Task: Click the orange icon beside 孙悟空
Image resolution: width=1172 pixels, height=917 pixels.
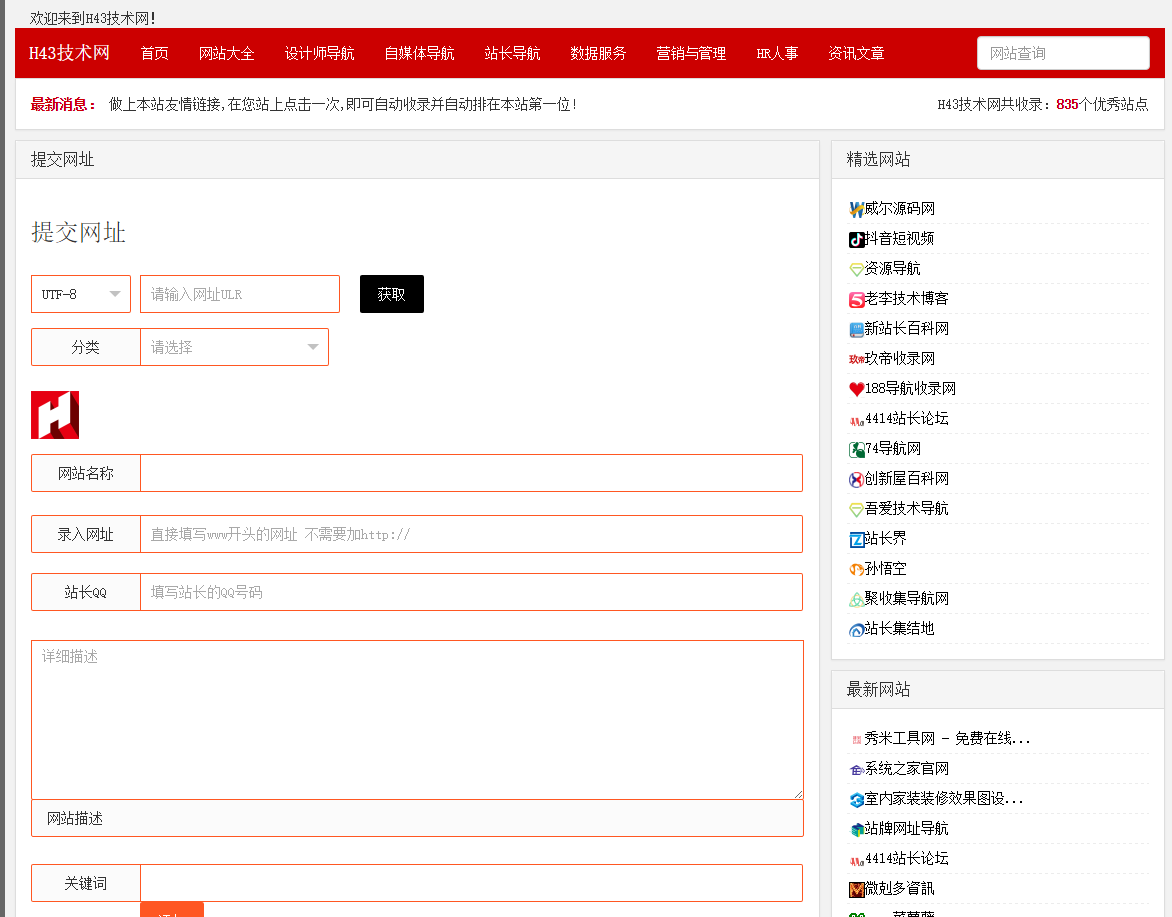Action: coord(856,569)
